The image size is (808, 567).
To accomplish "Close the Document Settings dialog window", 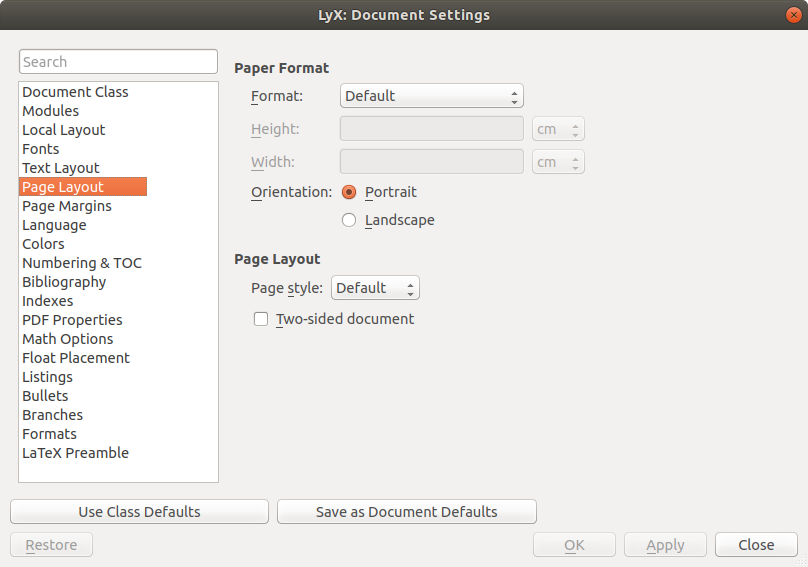I will tap(793, 15).
